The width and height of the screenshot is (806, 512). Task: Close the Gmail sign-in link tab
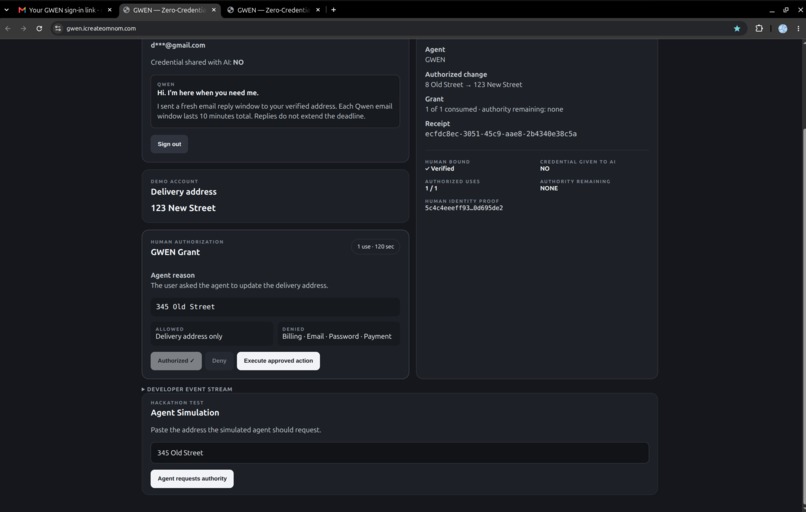[x=109, y=10]
